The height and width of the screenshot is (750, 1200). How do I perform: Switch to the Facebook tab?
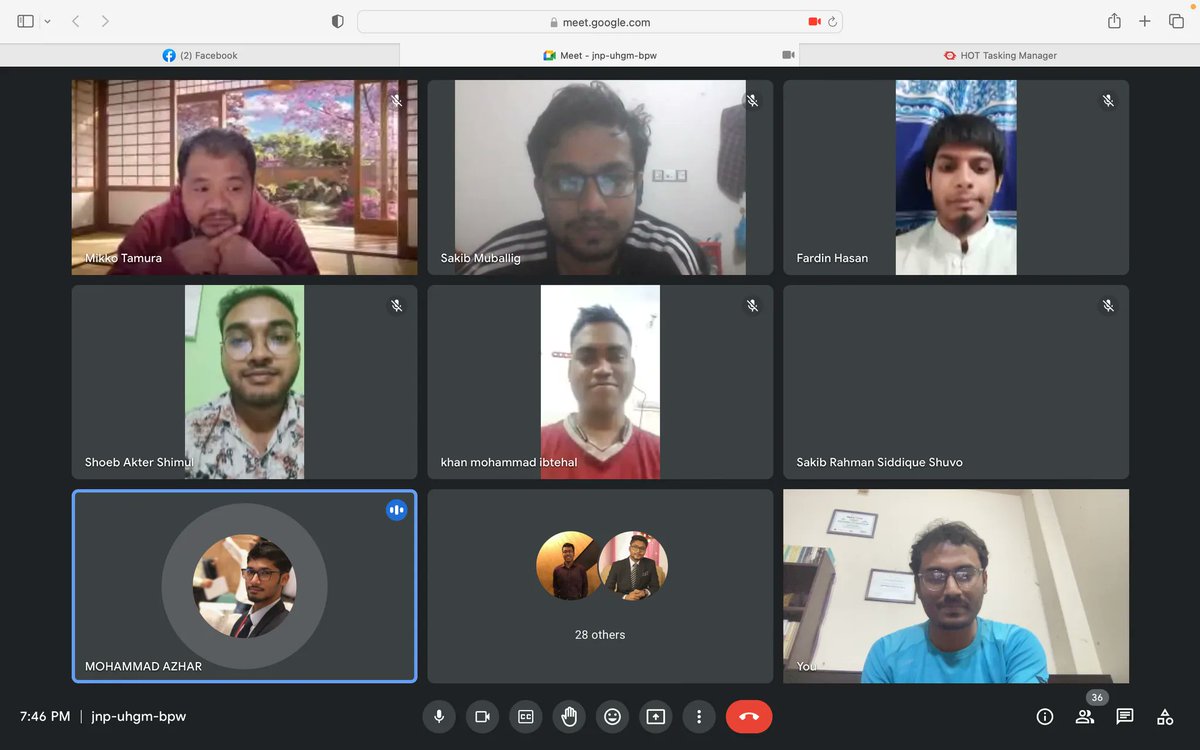pyautogui.click(x=200, y=55)
